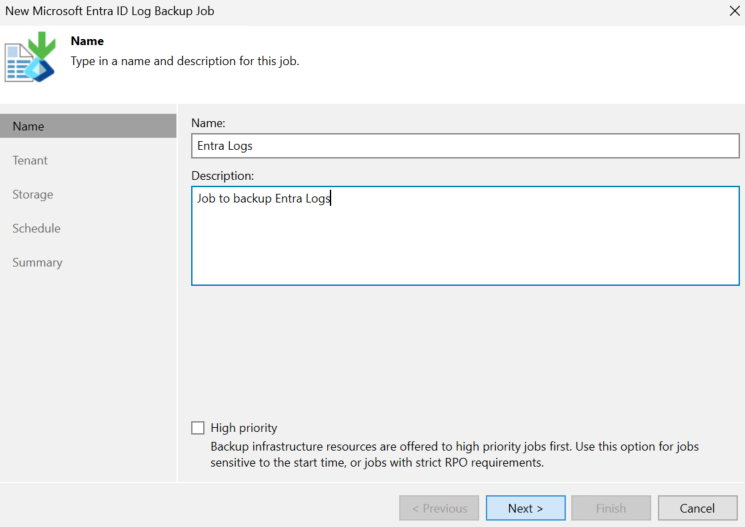Image resolution: width=745 pixels, height=527 pixels.
Task: Click the 'Type in a name and description' subtitle
Action: [185, 61]
